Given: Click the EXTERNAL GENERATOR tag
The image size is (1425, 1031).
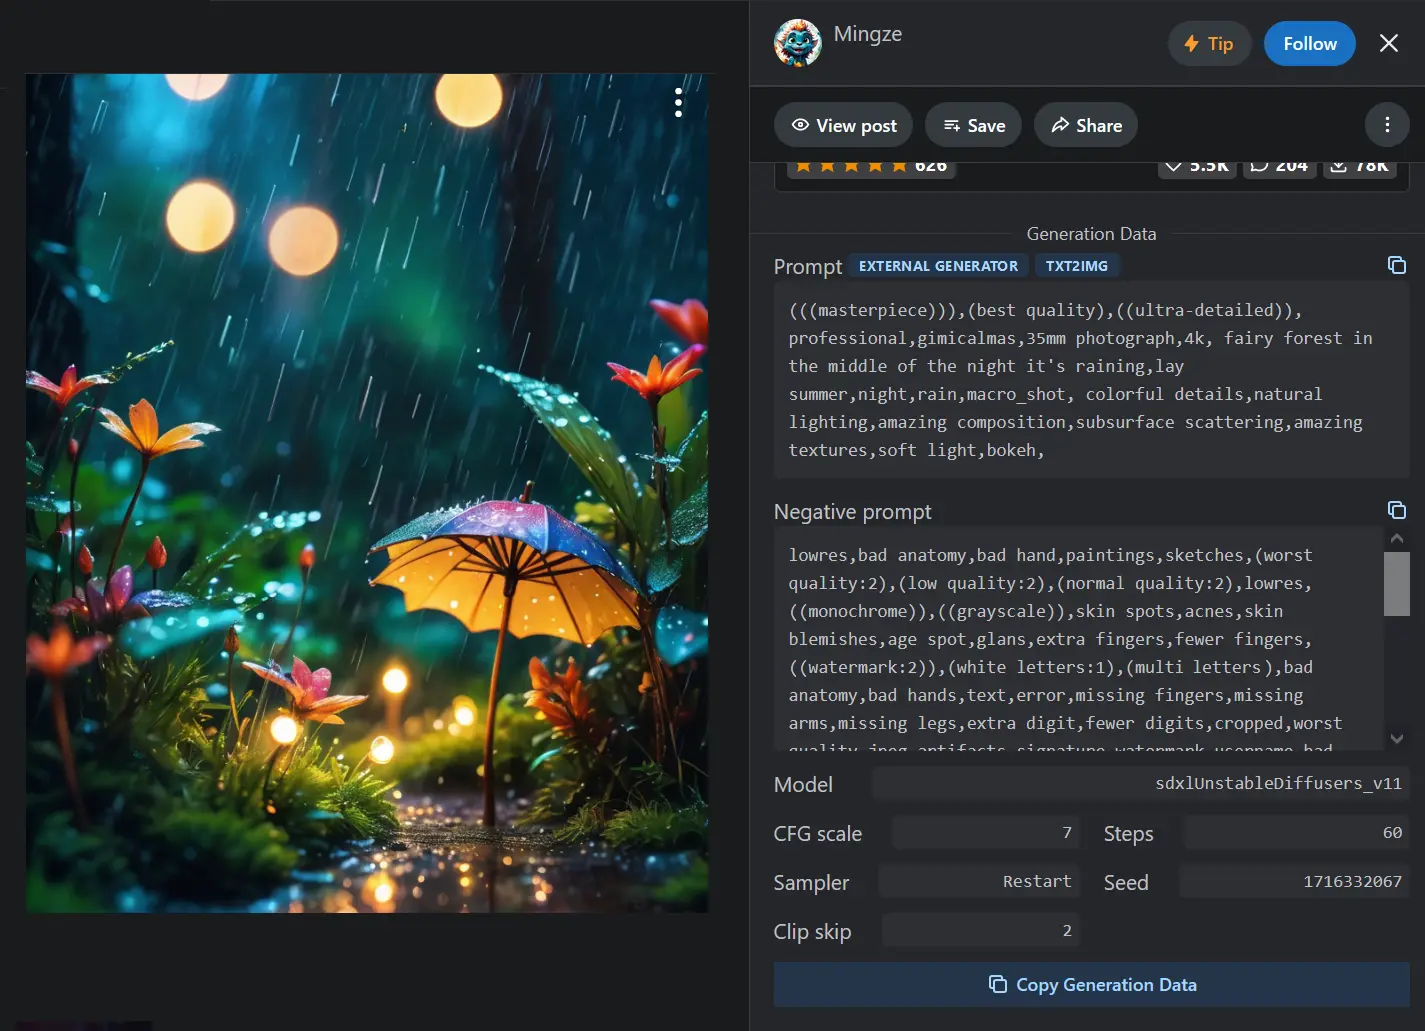Looking at the screenshot, I should coord(937,266).
